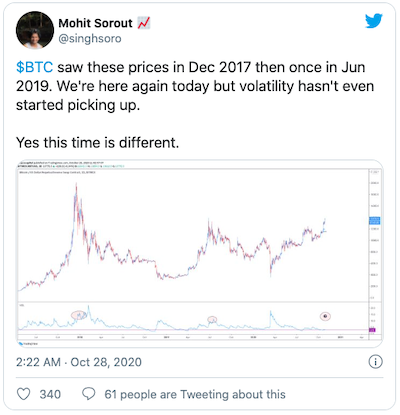Open '61 people are Tweeting about this'
Image resolution: width=400 pixels, height=415 pixels.
pos(195,394)
